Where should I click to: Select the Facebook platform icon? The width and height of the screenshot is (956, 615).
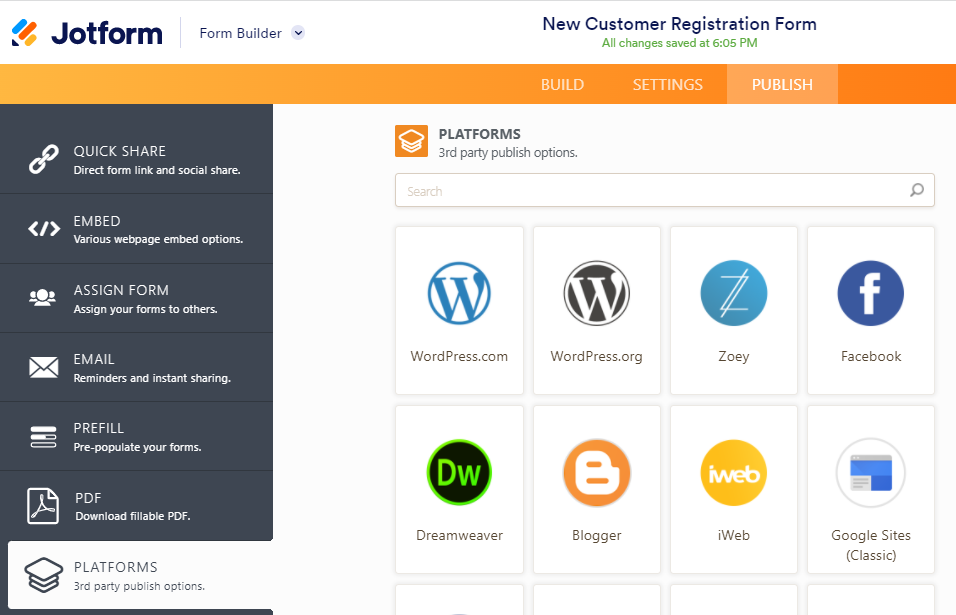(x=871, y=293)
